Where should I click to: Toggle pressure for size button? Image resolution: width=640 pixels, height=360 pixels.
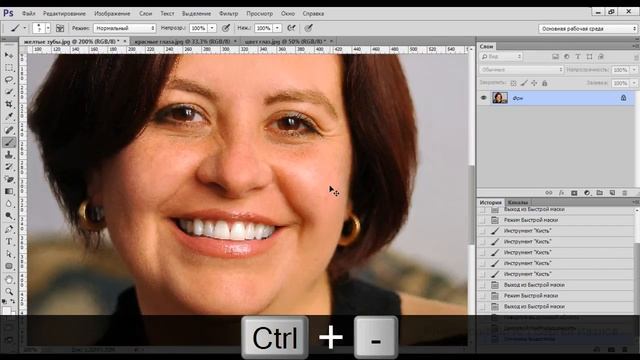pos(309,28)
